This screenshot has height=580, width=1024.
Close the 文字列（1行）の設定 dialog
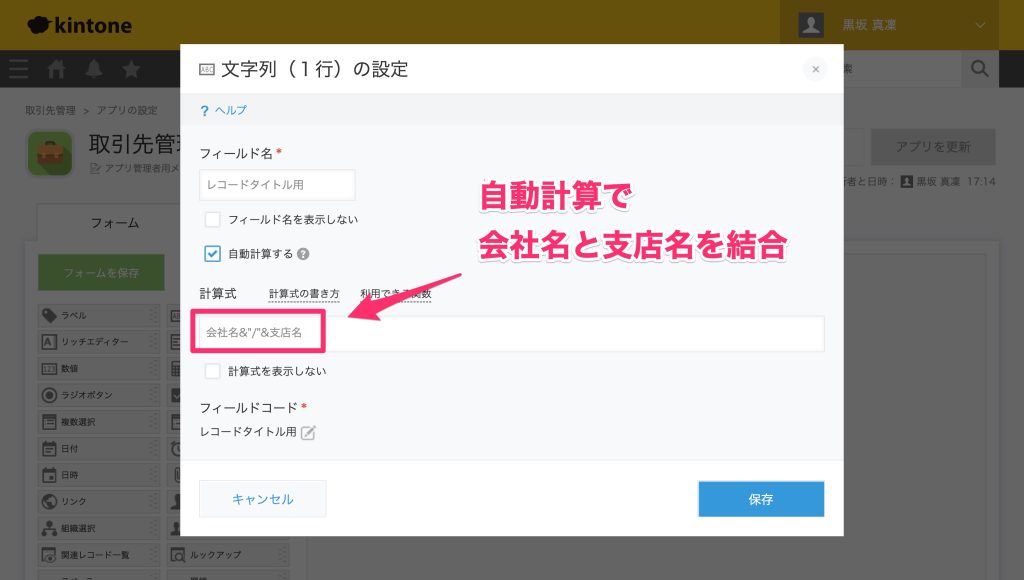815,69
